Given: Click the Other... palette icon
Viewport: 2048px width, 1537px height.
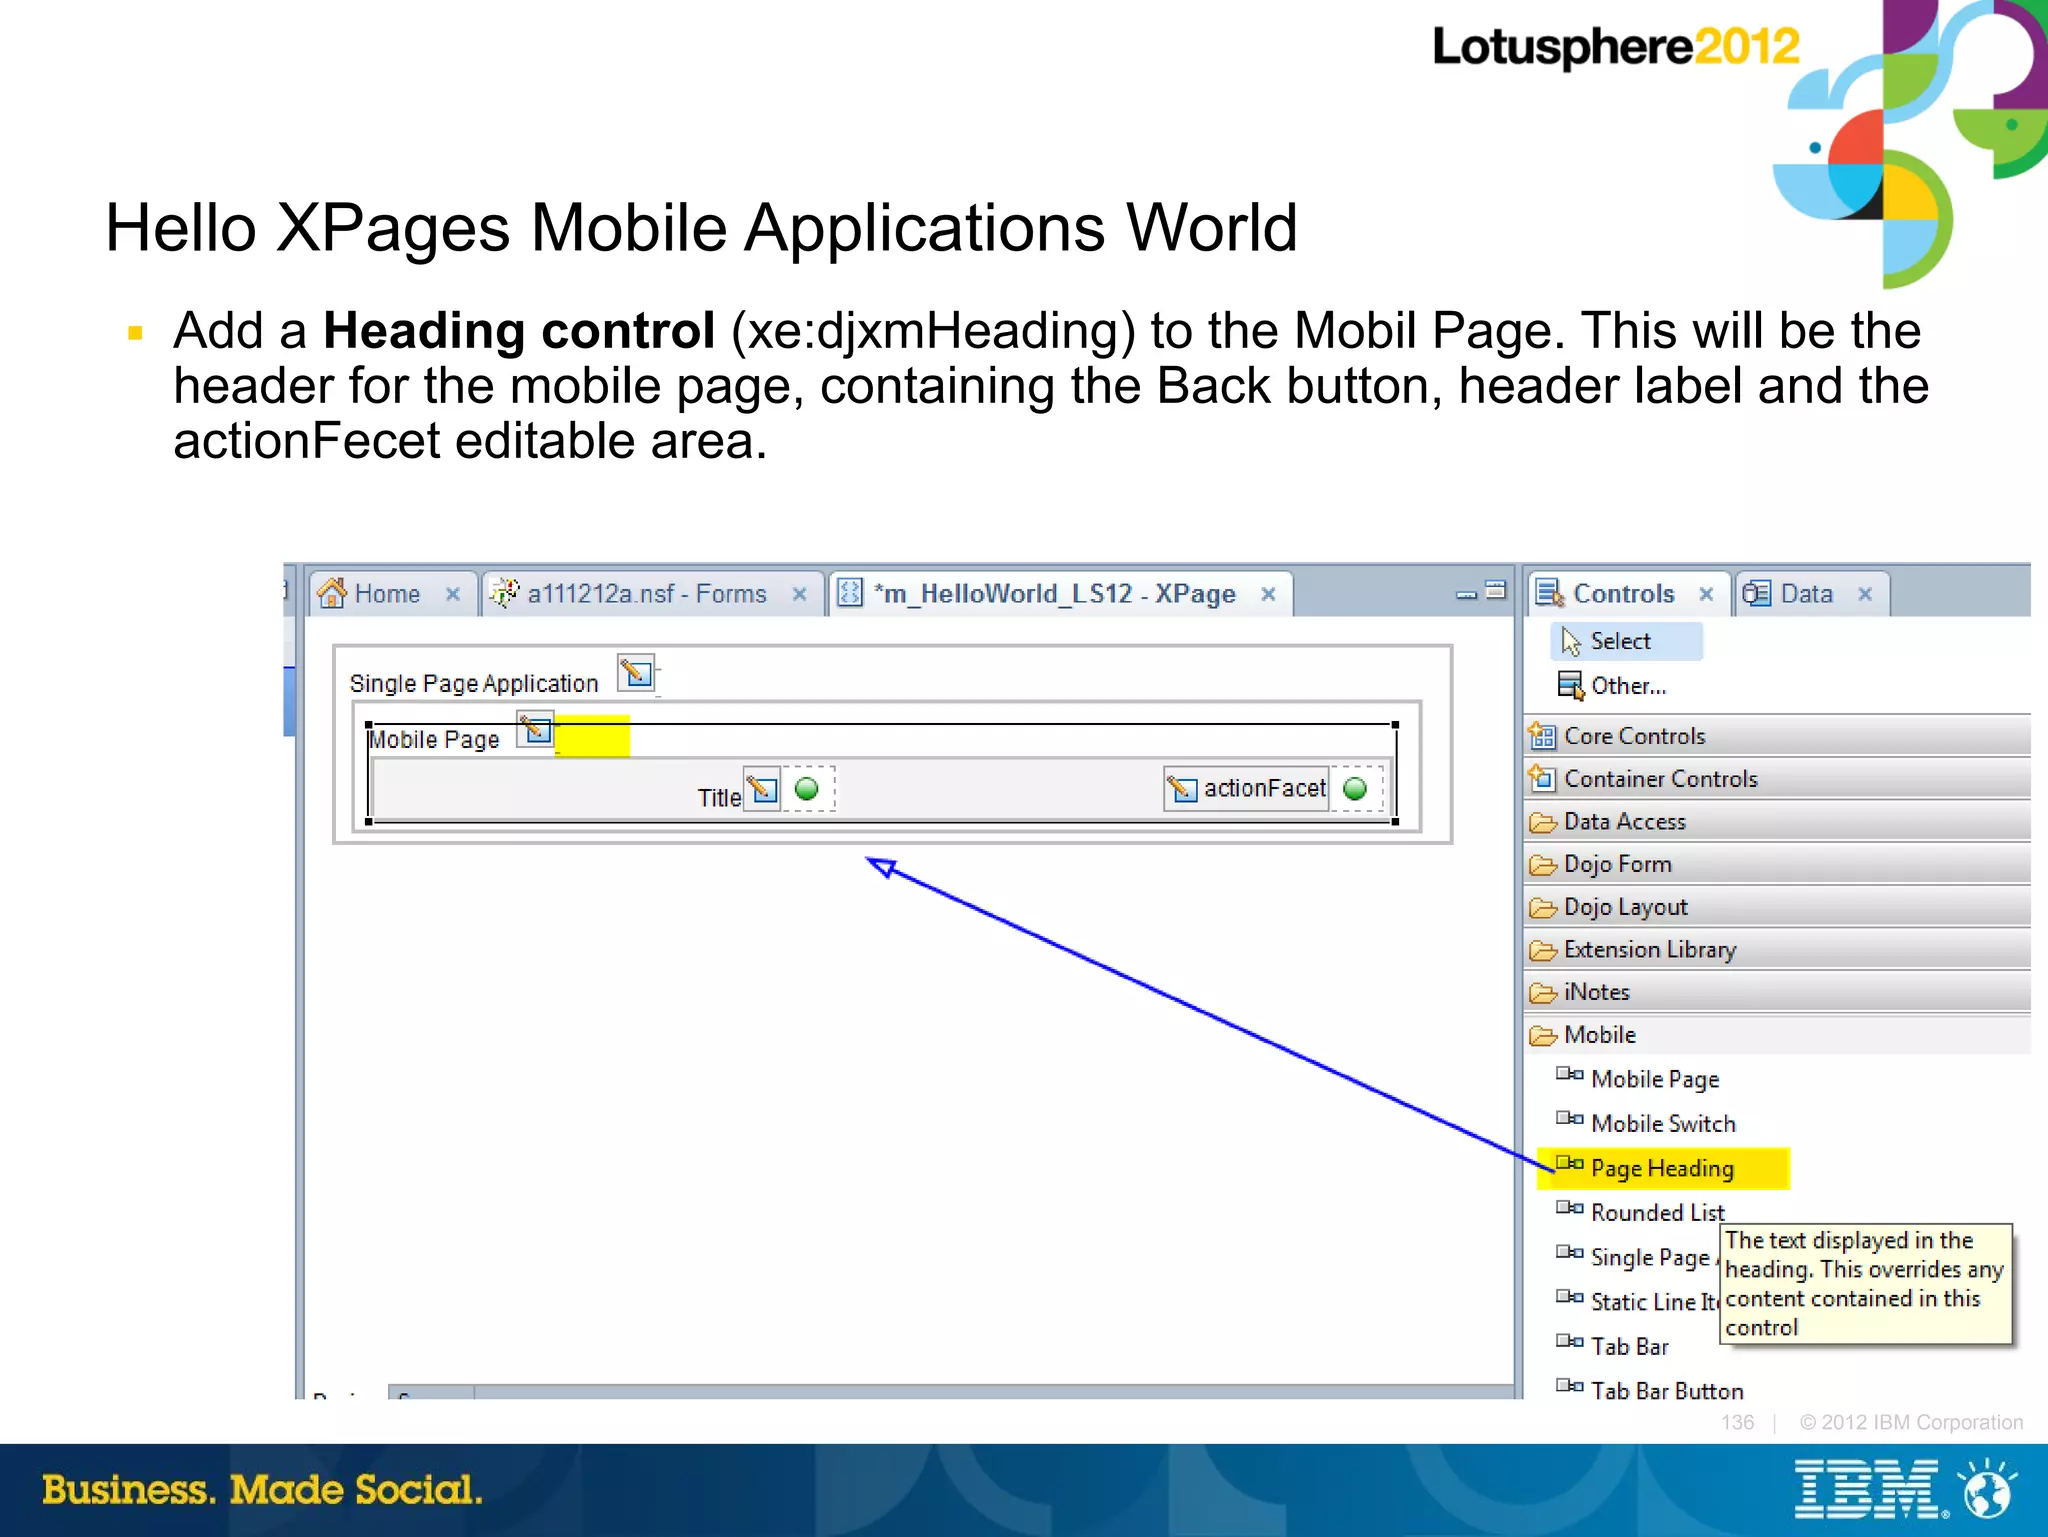Looking at the screenshot, I should (x=1571, y=686).
